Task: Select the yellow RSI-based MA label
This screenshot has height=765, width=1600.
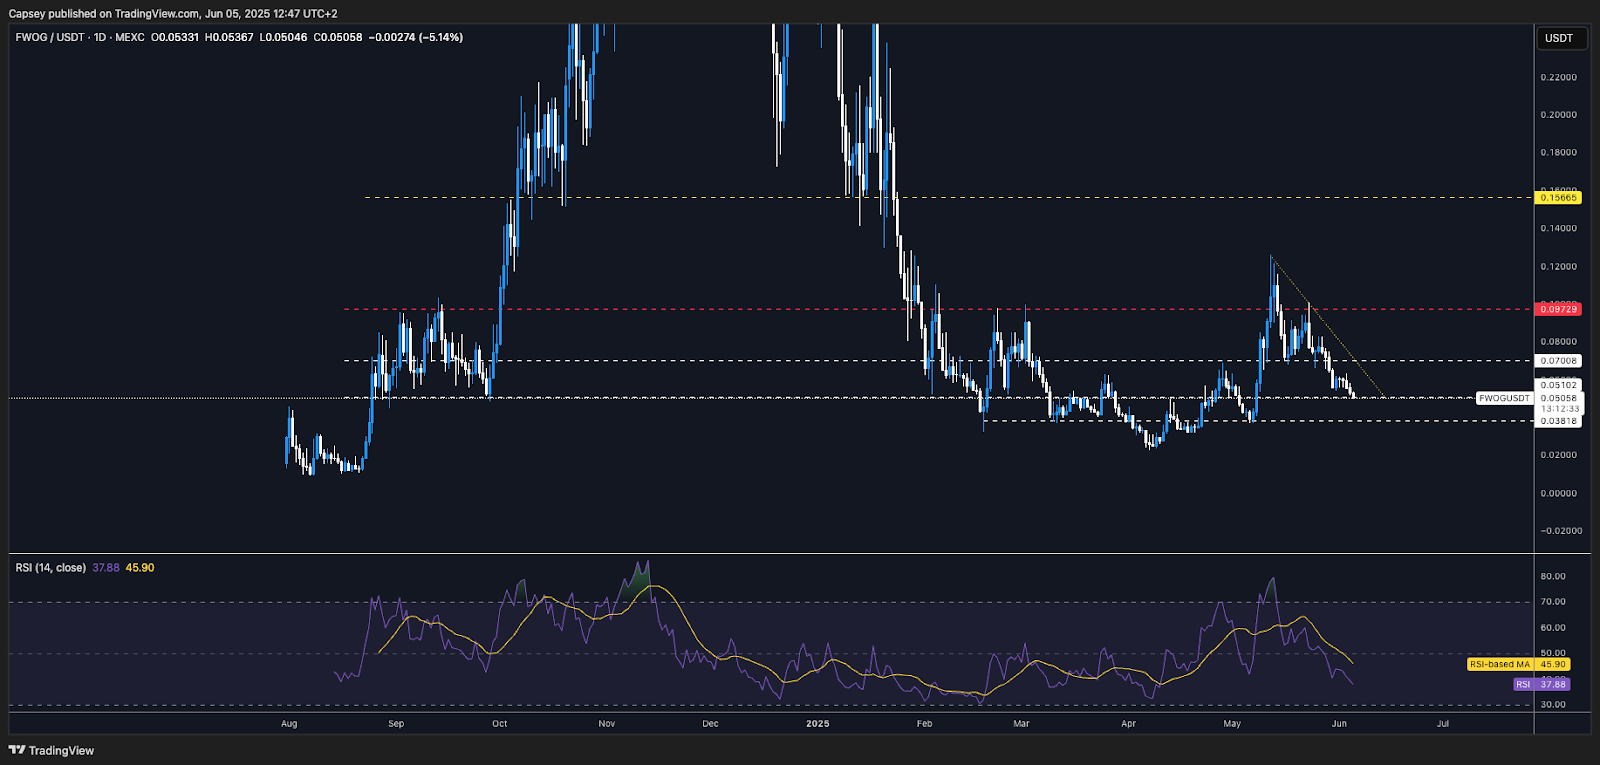Action: [1499, 664]
